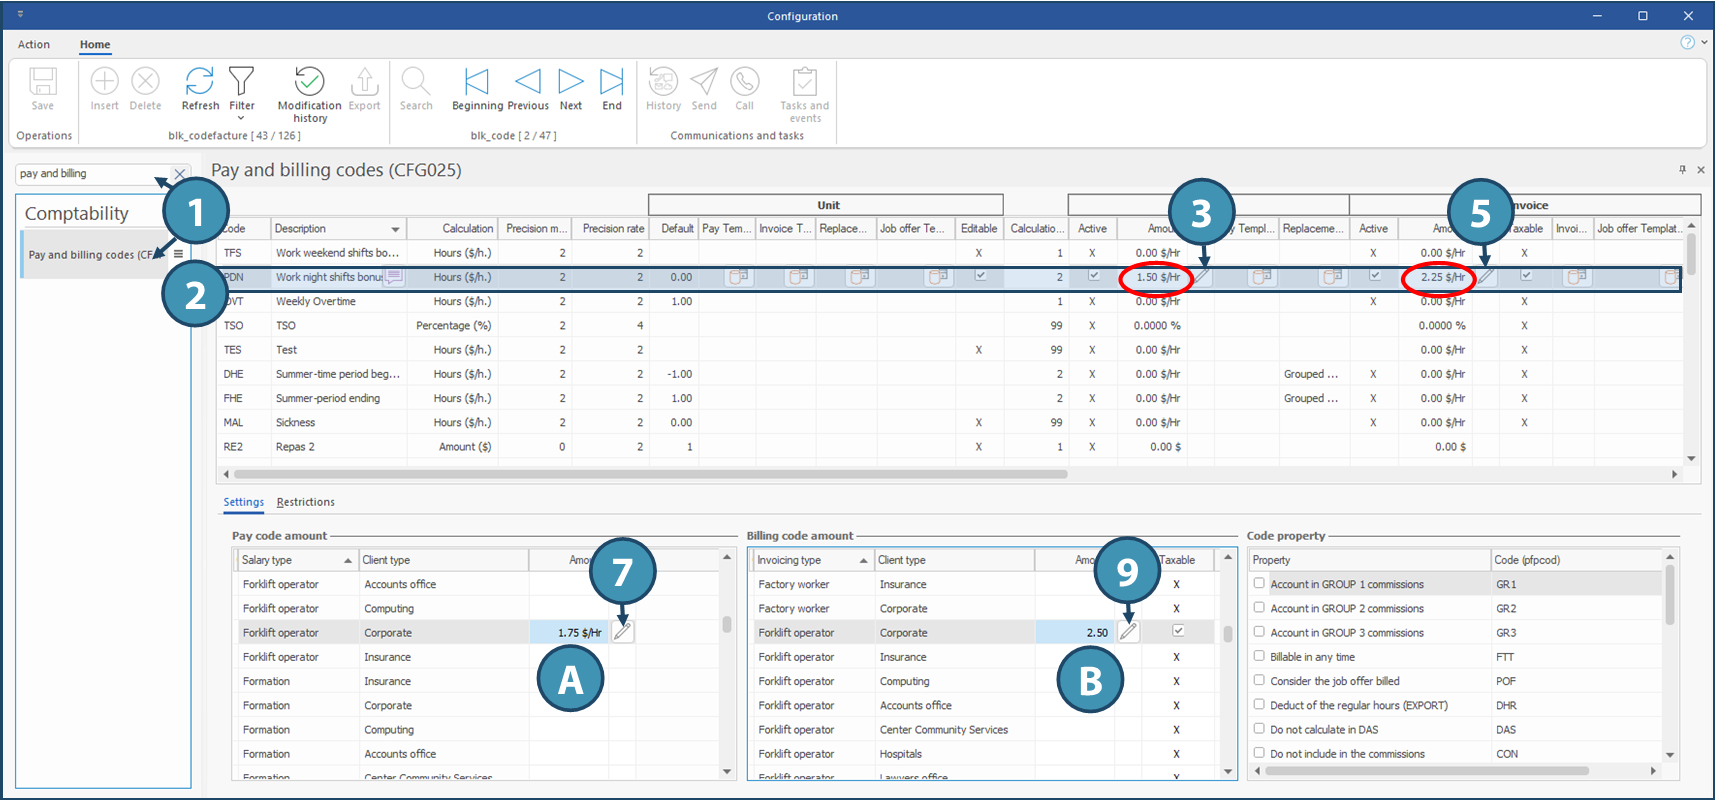The image size is (1716, 801).
Task: Click the main grid horizontal scrollbar
Action: [x=650, y=474]
